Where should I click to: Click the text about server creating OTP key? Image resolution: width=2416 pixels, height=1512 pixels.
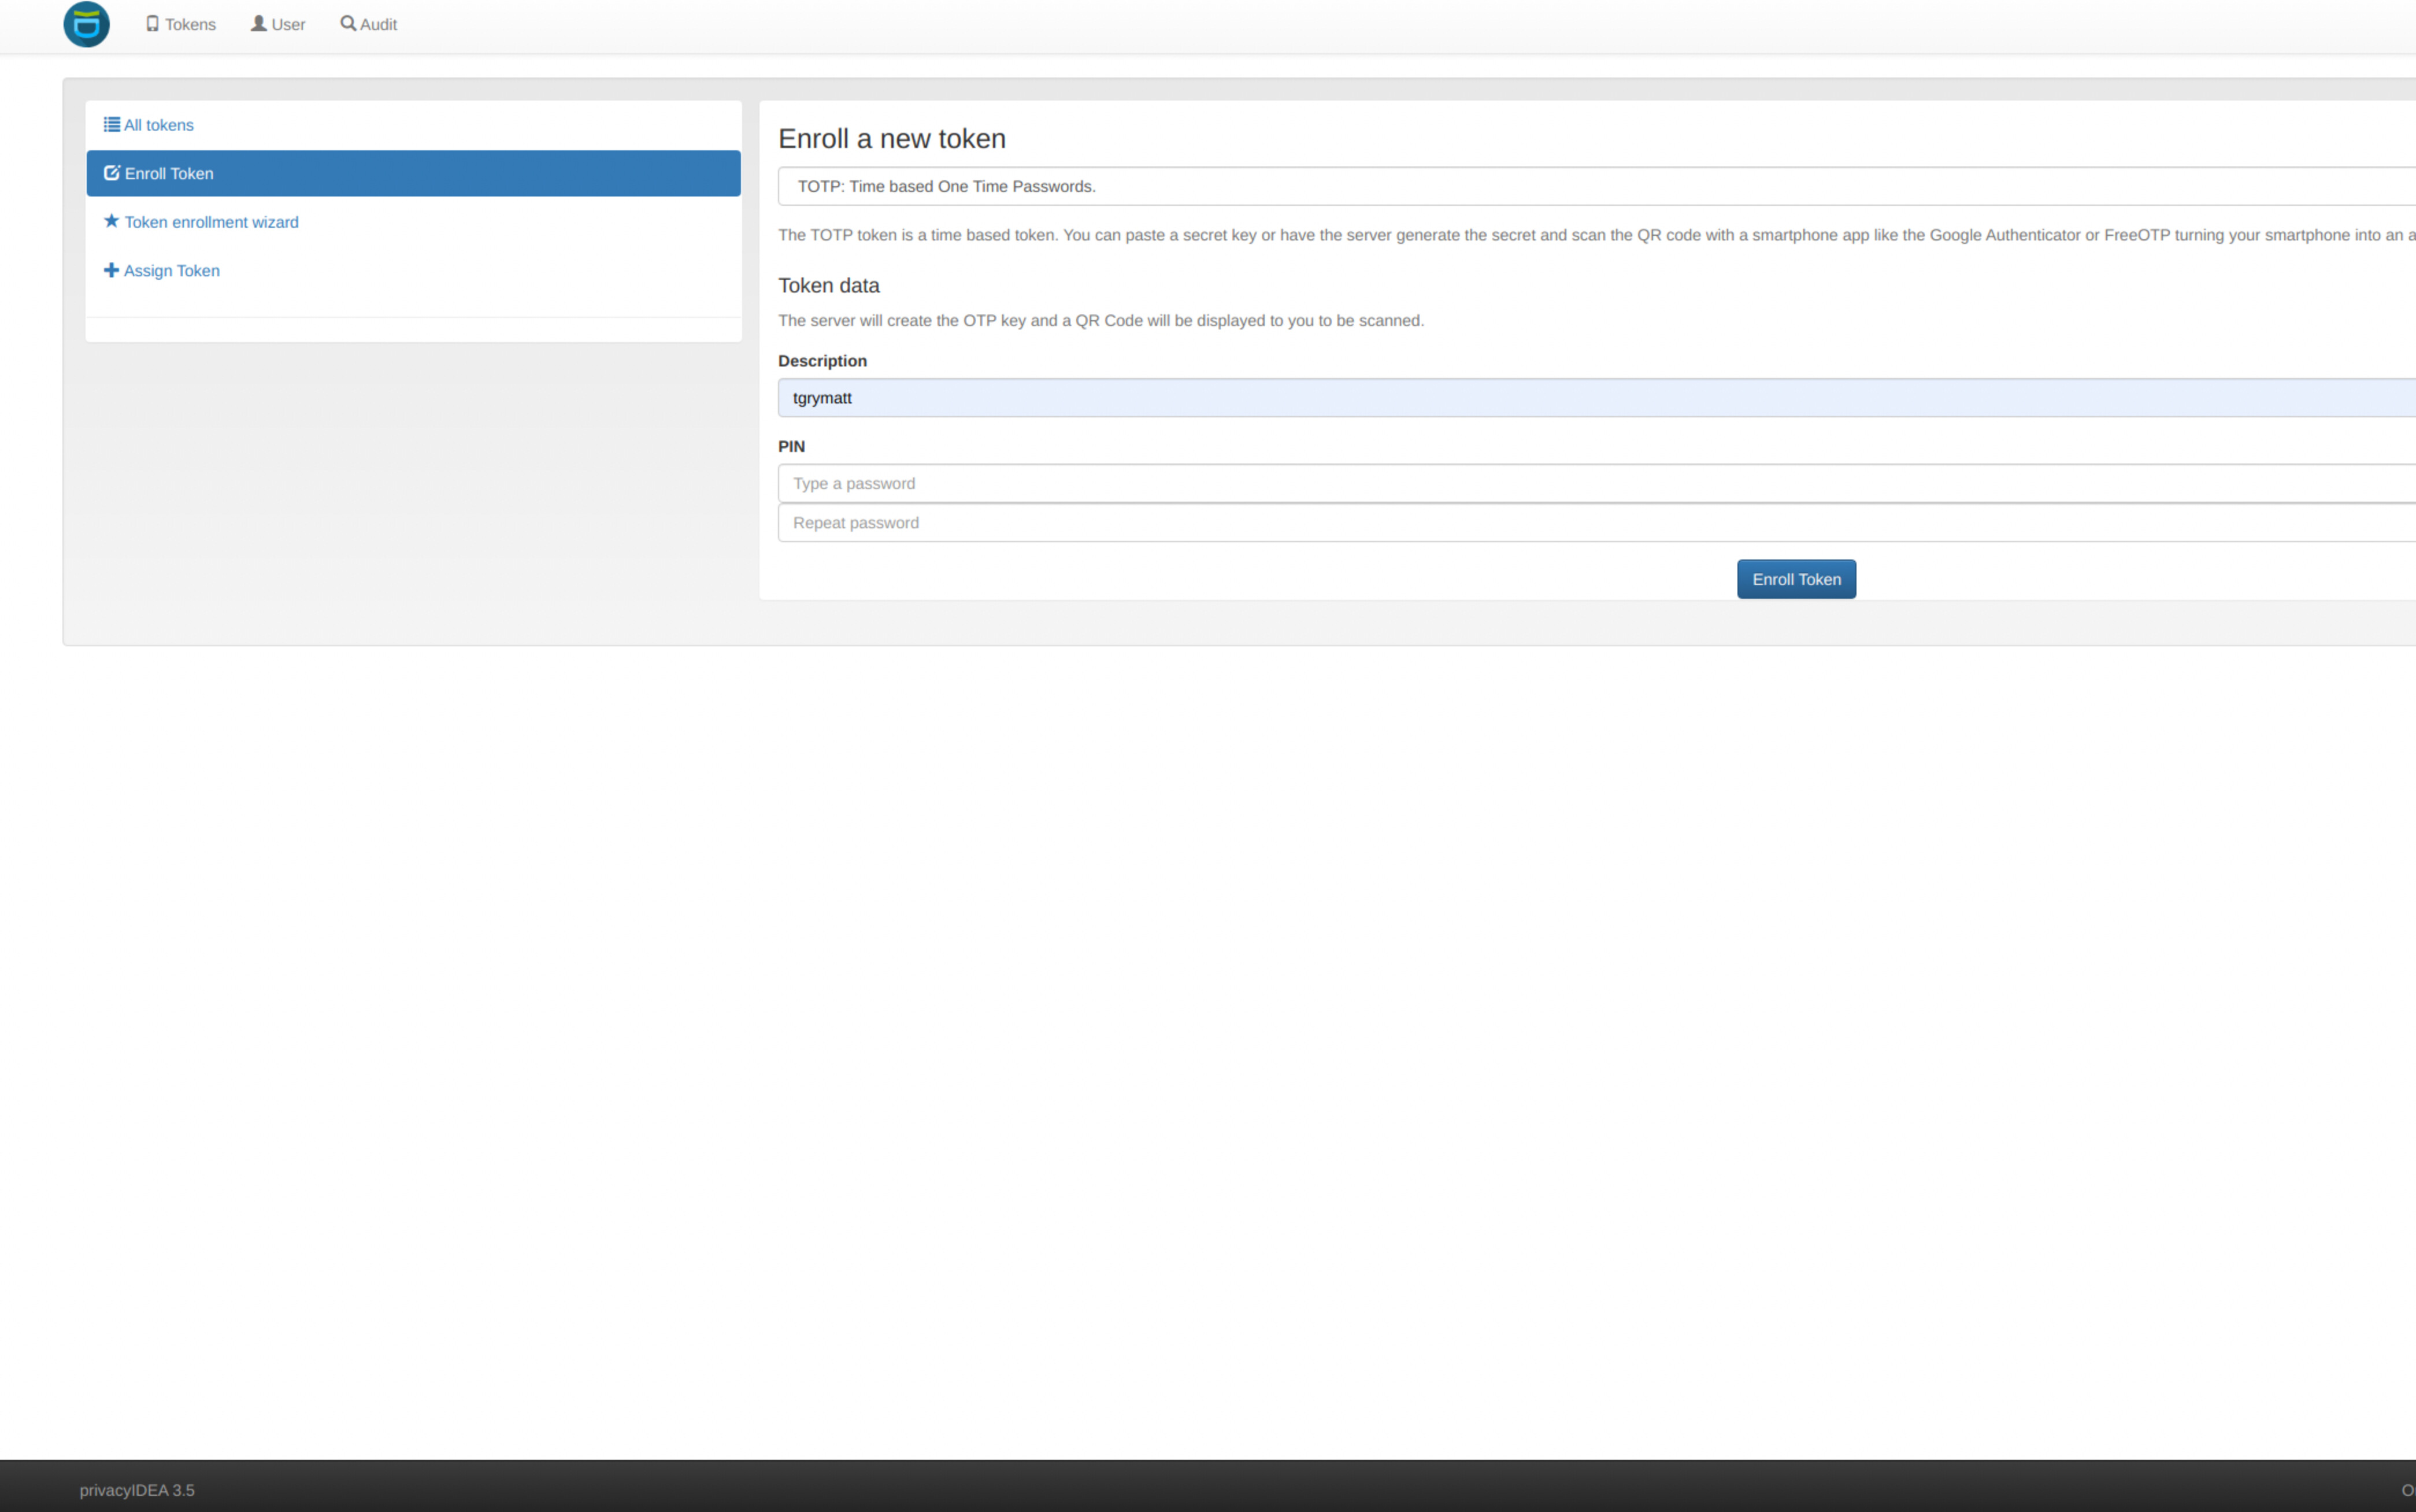[x=1101, y=321]
